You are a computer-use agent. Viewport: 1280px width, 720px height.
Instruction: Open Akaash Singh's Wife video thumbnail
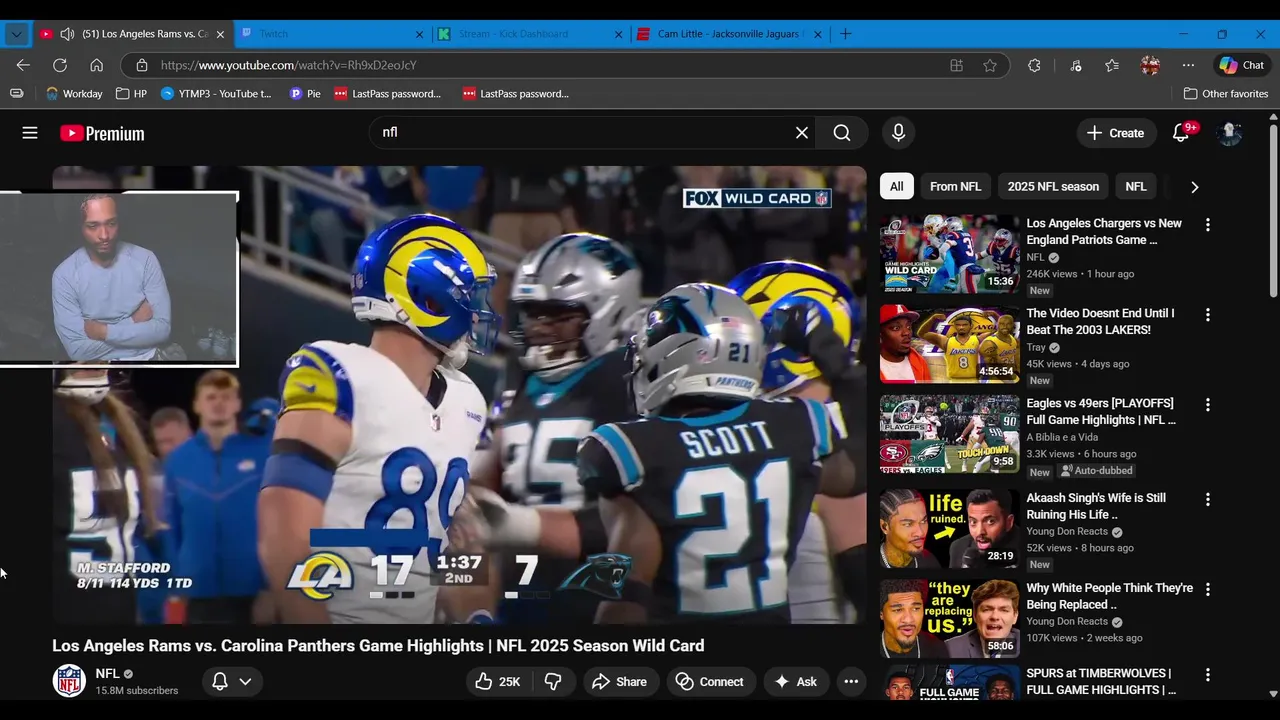[949, 528]
